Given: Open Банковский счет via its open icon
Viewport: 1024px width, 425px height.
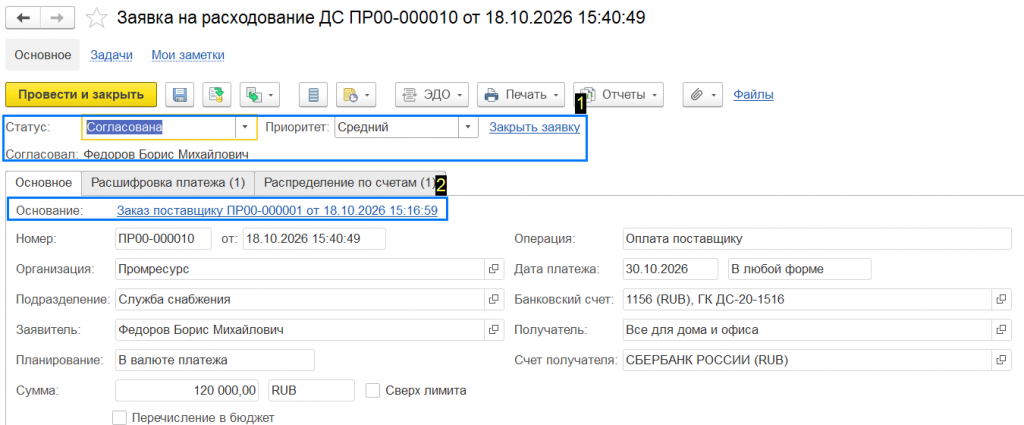Looking at the screenshot, I should [x=1001, y=299].
